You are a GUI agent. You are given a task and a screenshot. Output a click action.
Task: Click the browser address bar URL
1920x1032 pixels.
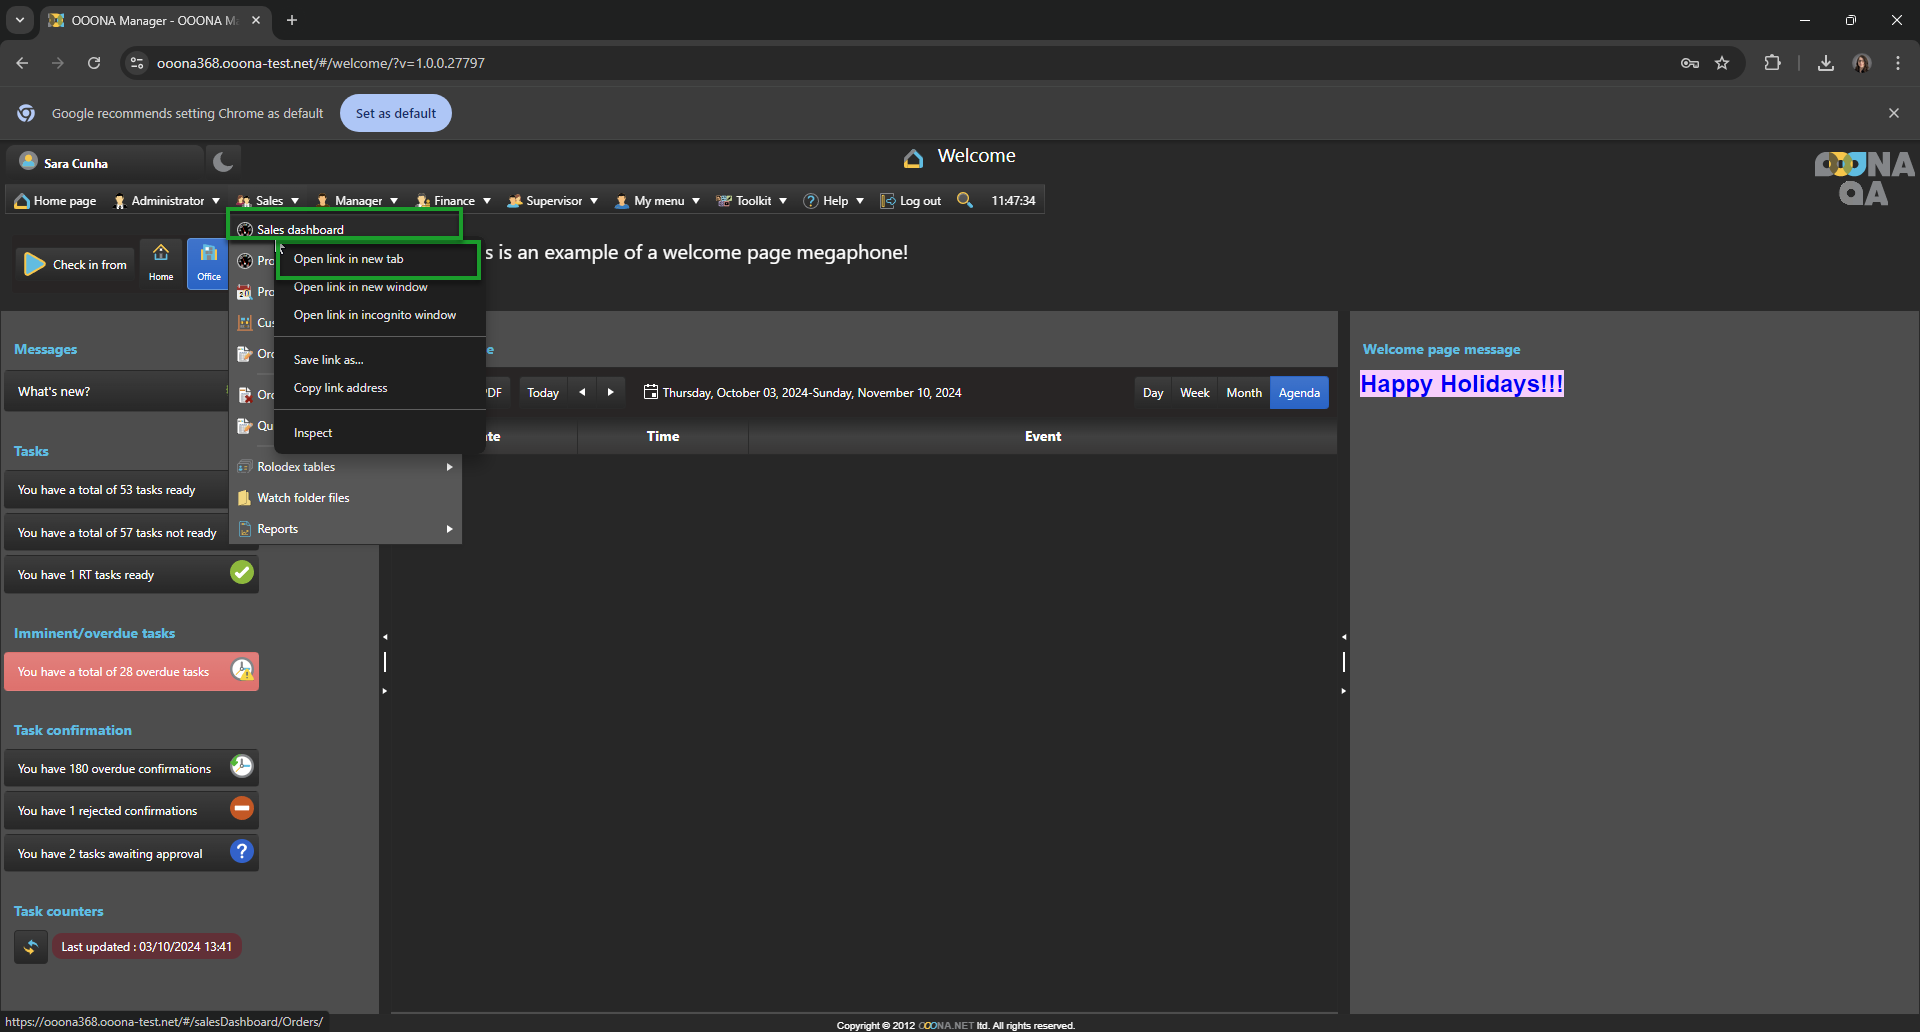320,63
